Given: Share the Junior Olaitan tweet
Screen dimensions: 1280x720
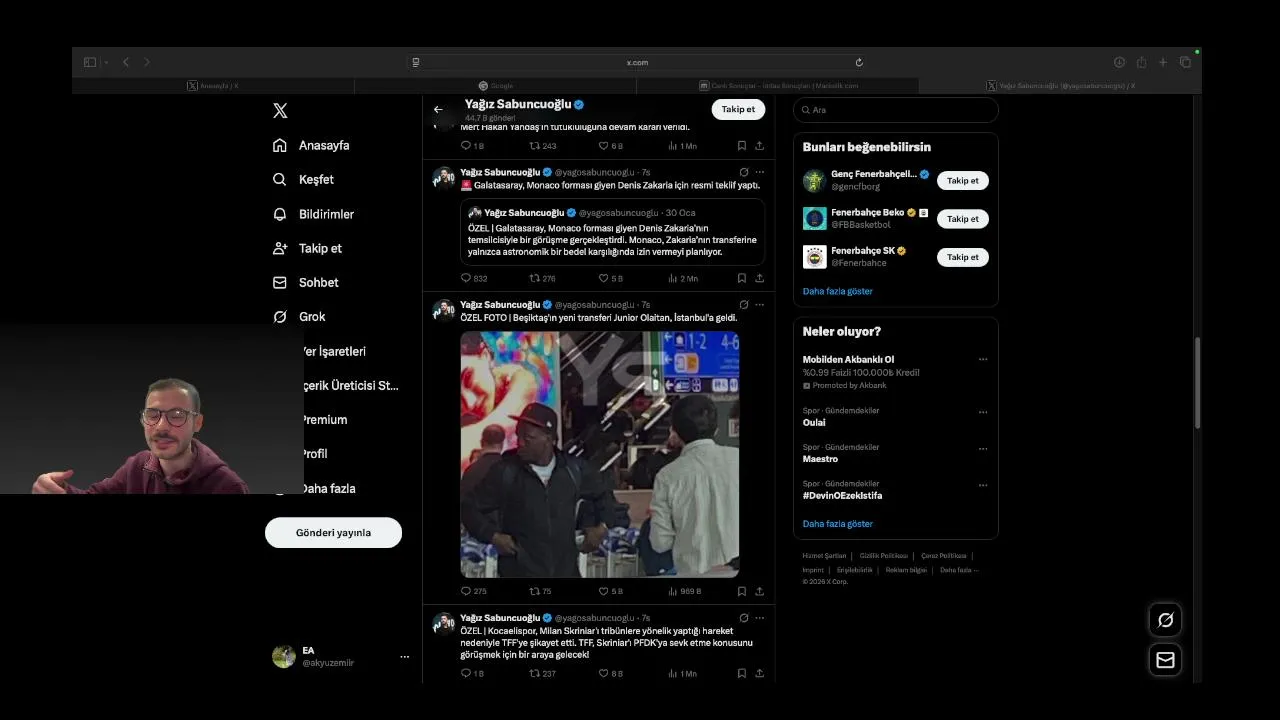Looking at the screenshot, I should point(759,591).
